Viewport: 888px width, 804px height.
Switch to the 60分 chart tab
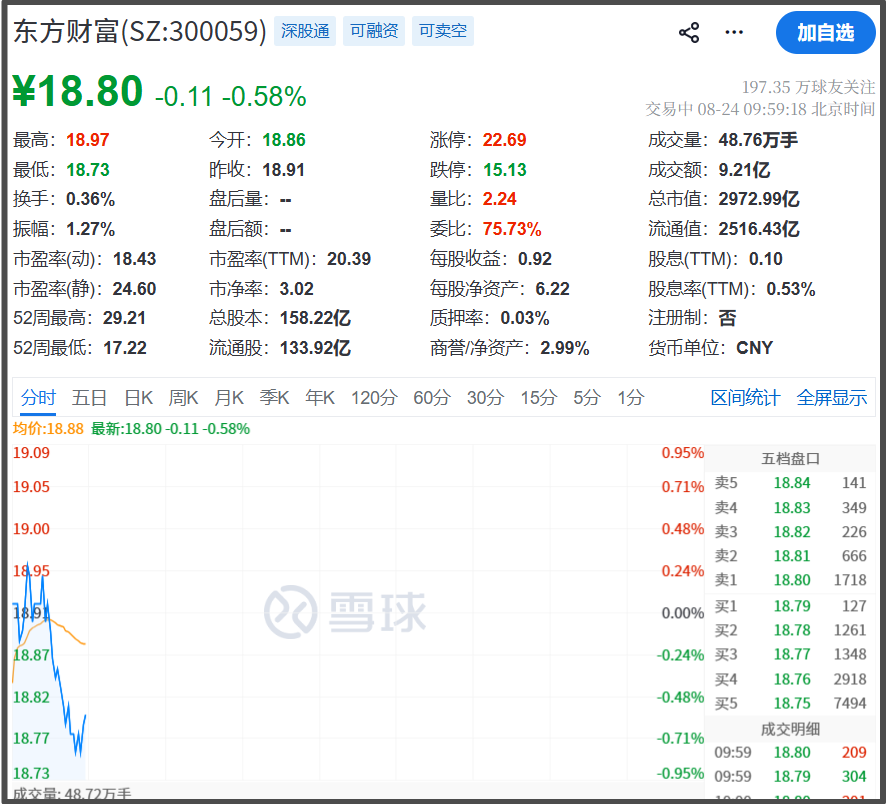(x=432, y=397)
